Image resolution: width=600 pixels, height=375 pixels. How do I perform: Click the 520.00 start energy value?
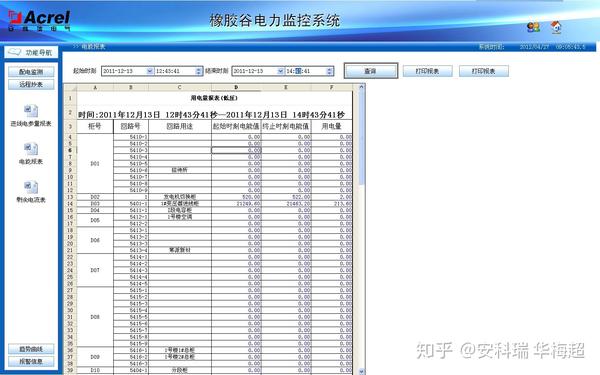click(x=236, y=197)
